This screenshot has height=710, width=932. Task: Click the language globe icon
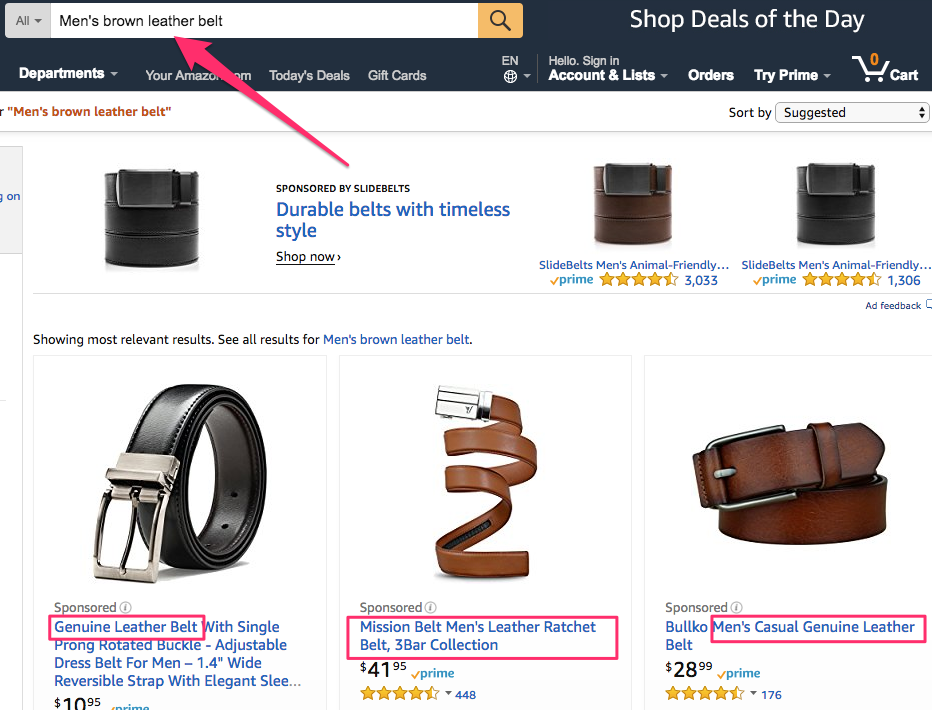[511, 76]
